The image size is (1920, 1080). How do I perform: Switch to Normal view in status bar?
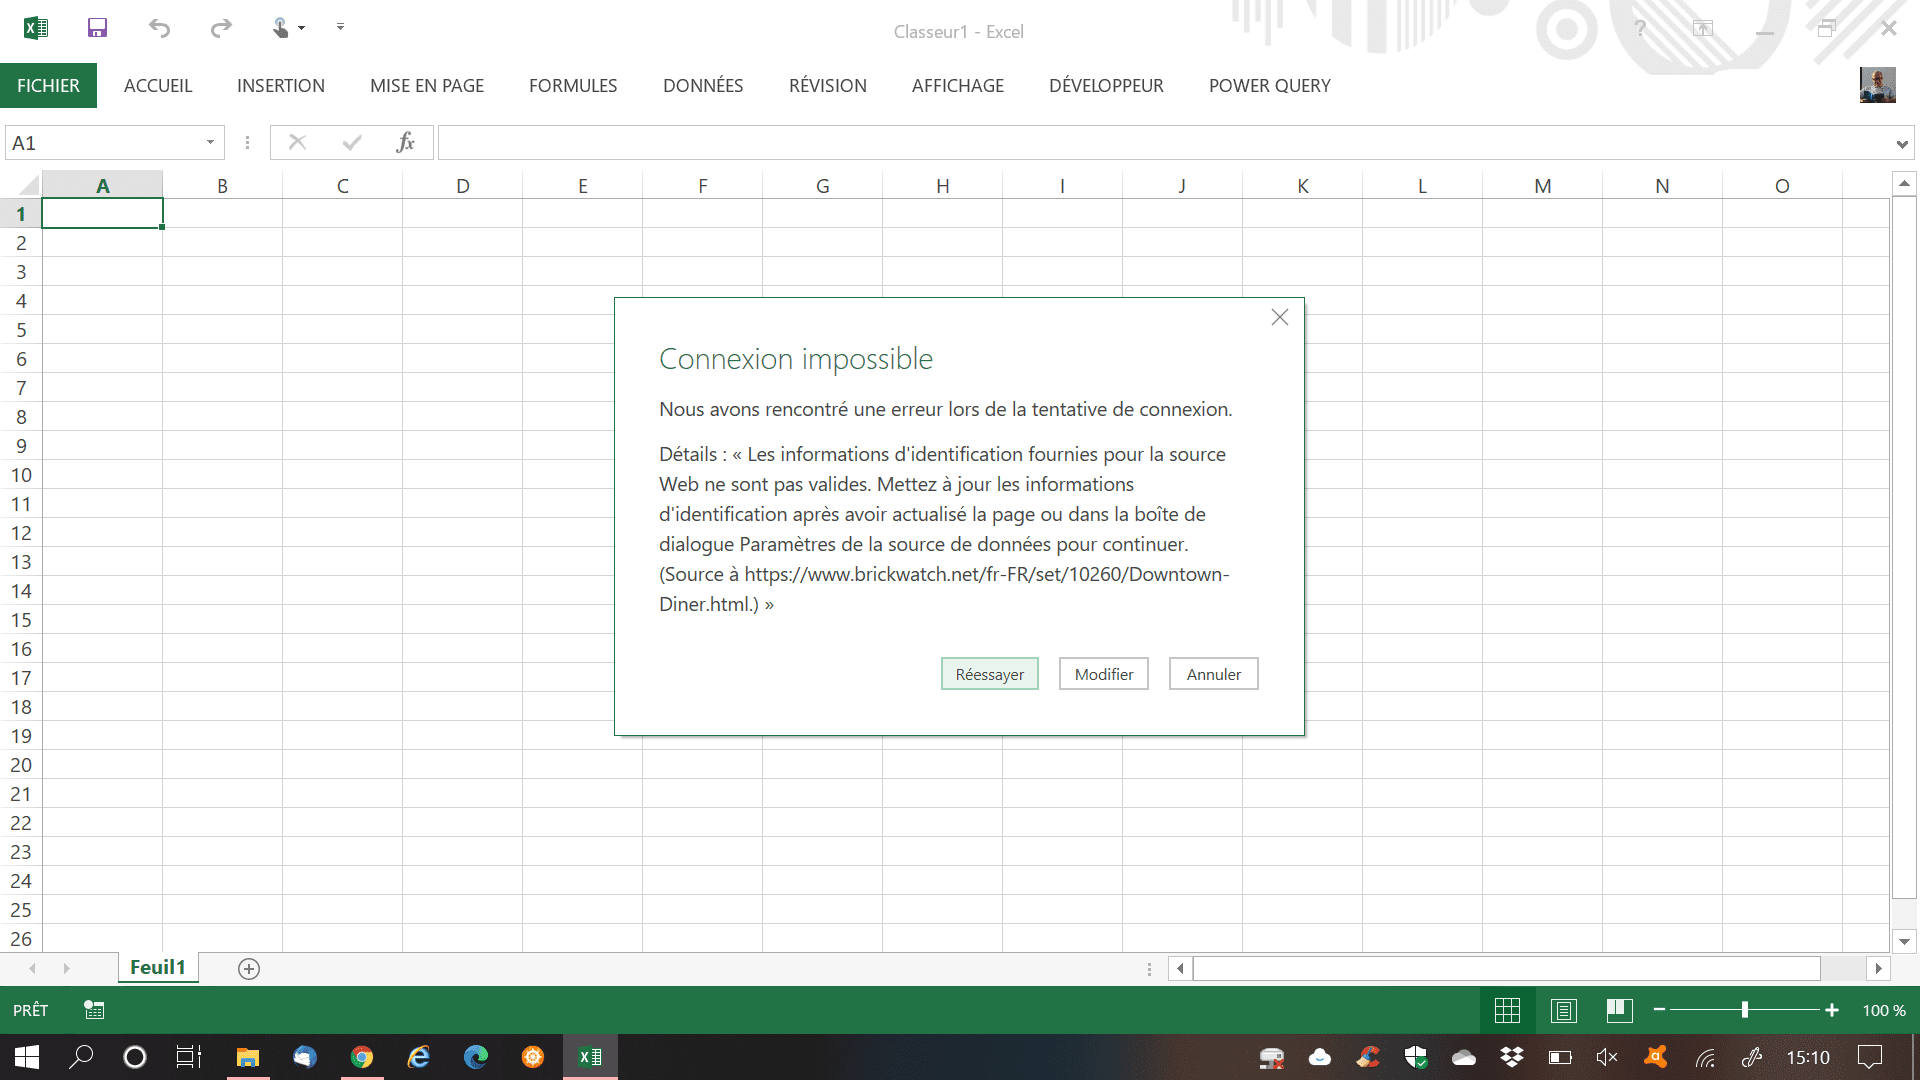(1507, 1010)
